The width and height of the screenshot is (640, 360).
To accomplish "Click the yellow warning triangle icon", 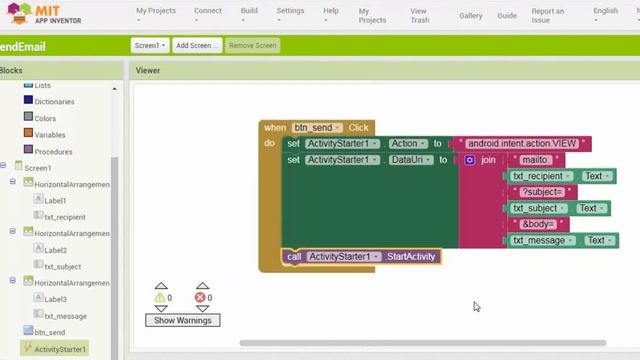I will pos(160,298).
